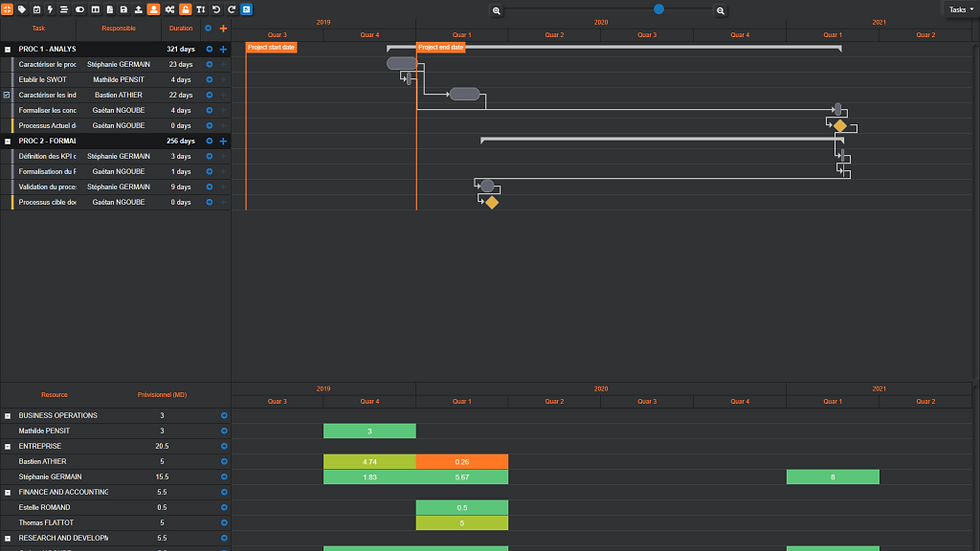Select Formaliser les conc task
This screenshot has width=980, height=551.
[48, 111]
